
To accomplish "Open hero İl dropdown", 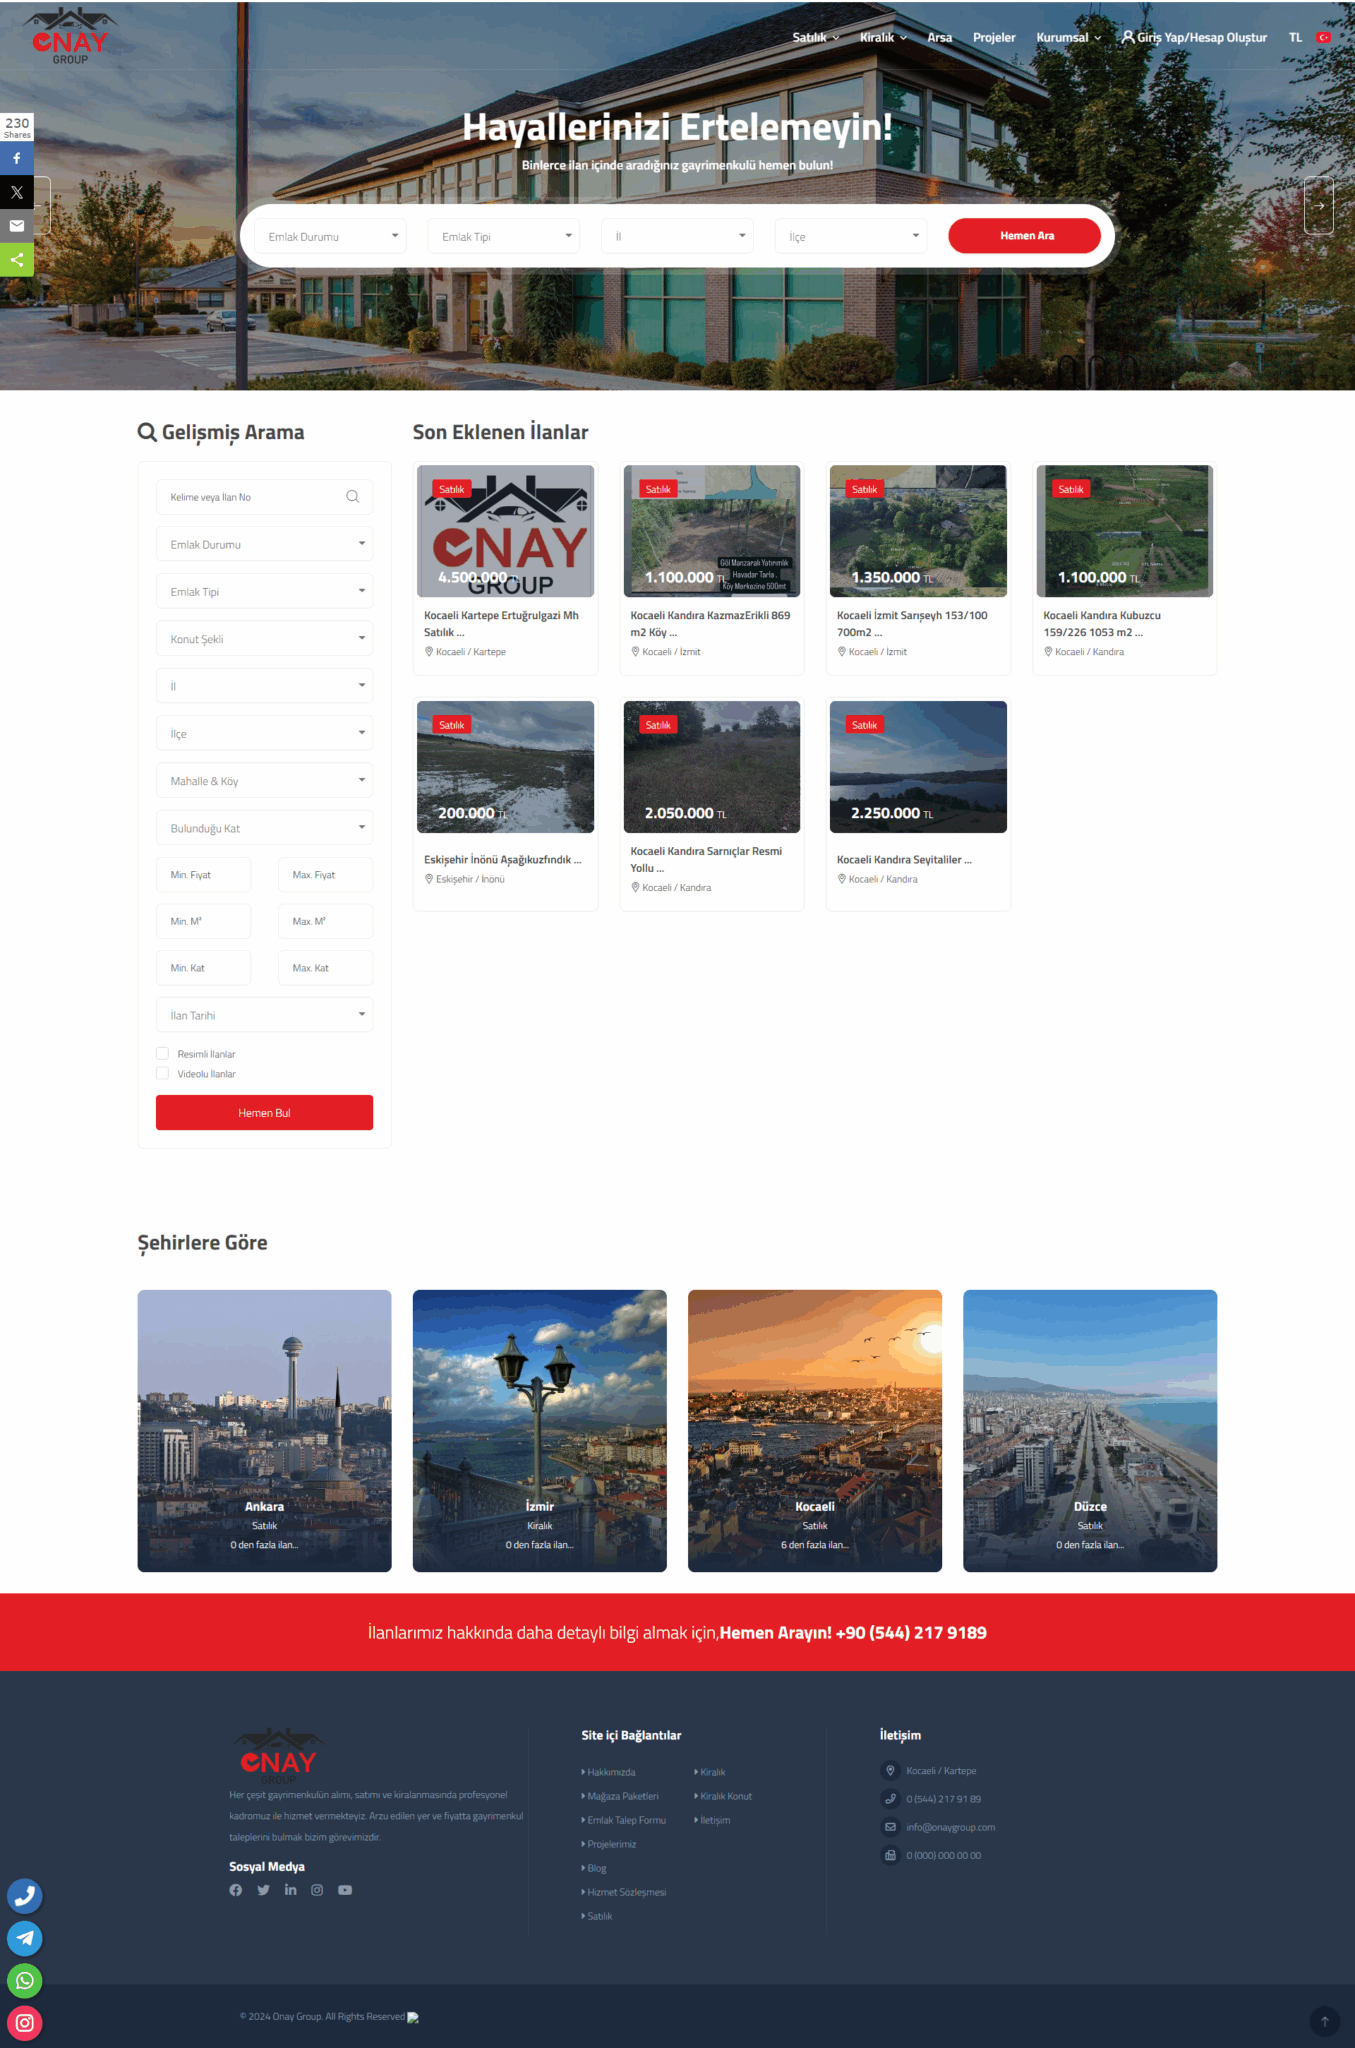I will [x=677, y=236].
